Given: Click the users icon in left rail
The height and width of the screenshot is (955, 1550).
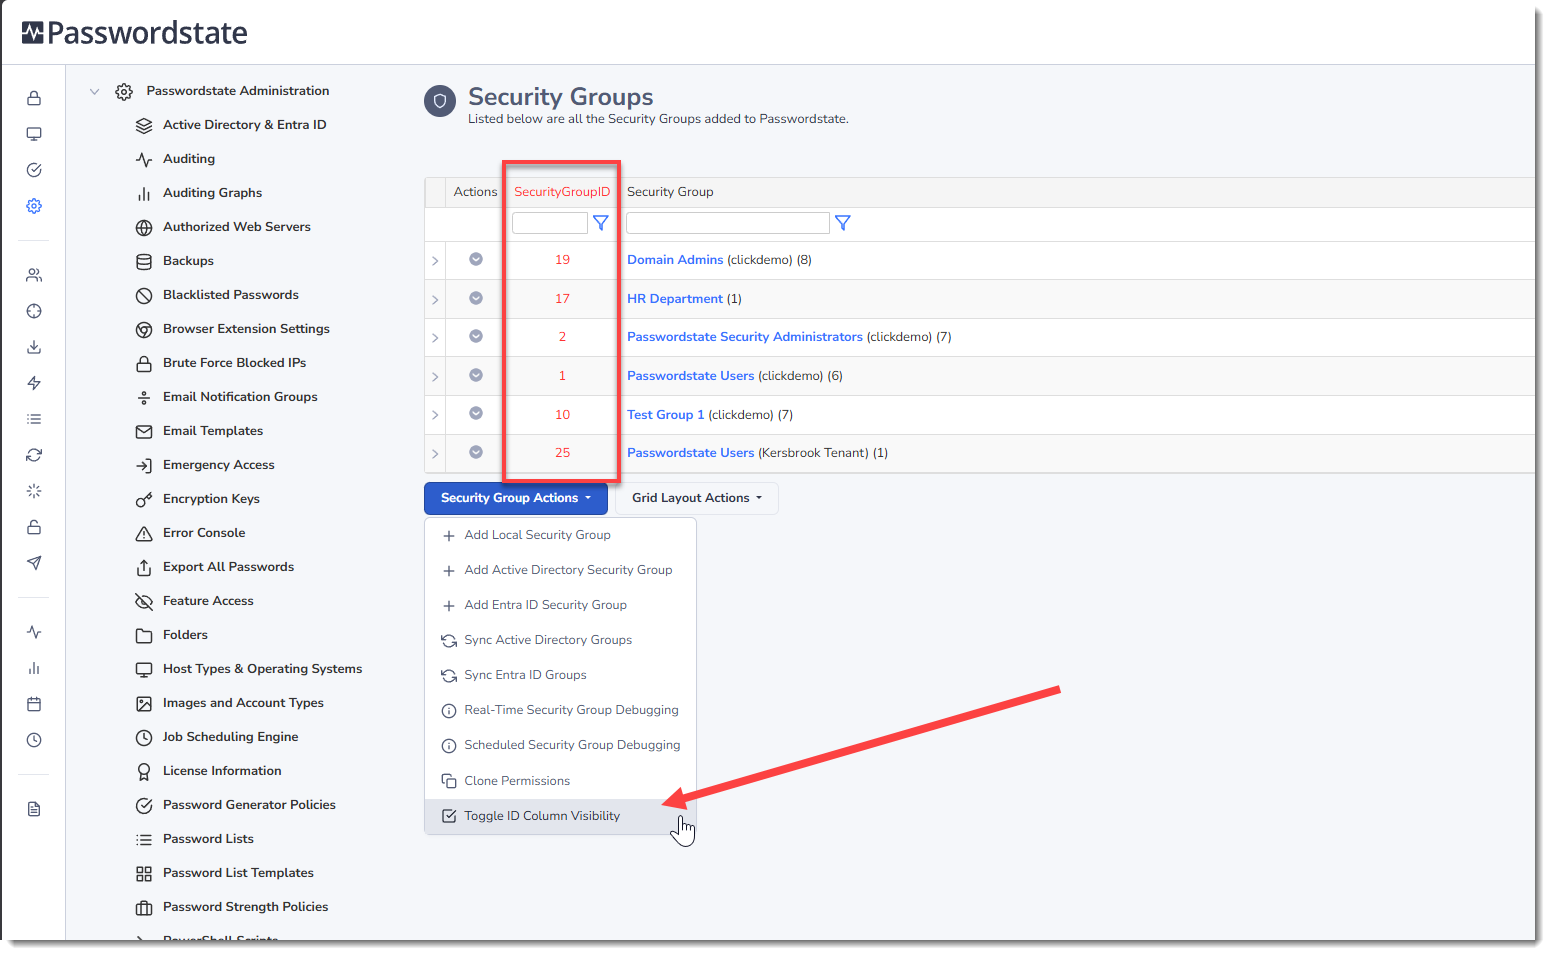Looking at the screenshot, I should (34, 275).
